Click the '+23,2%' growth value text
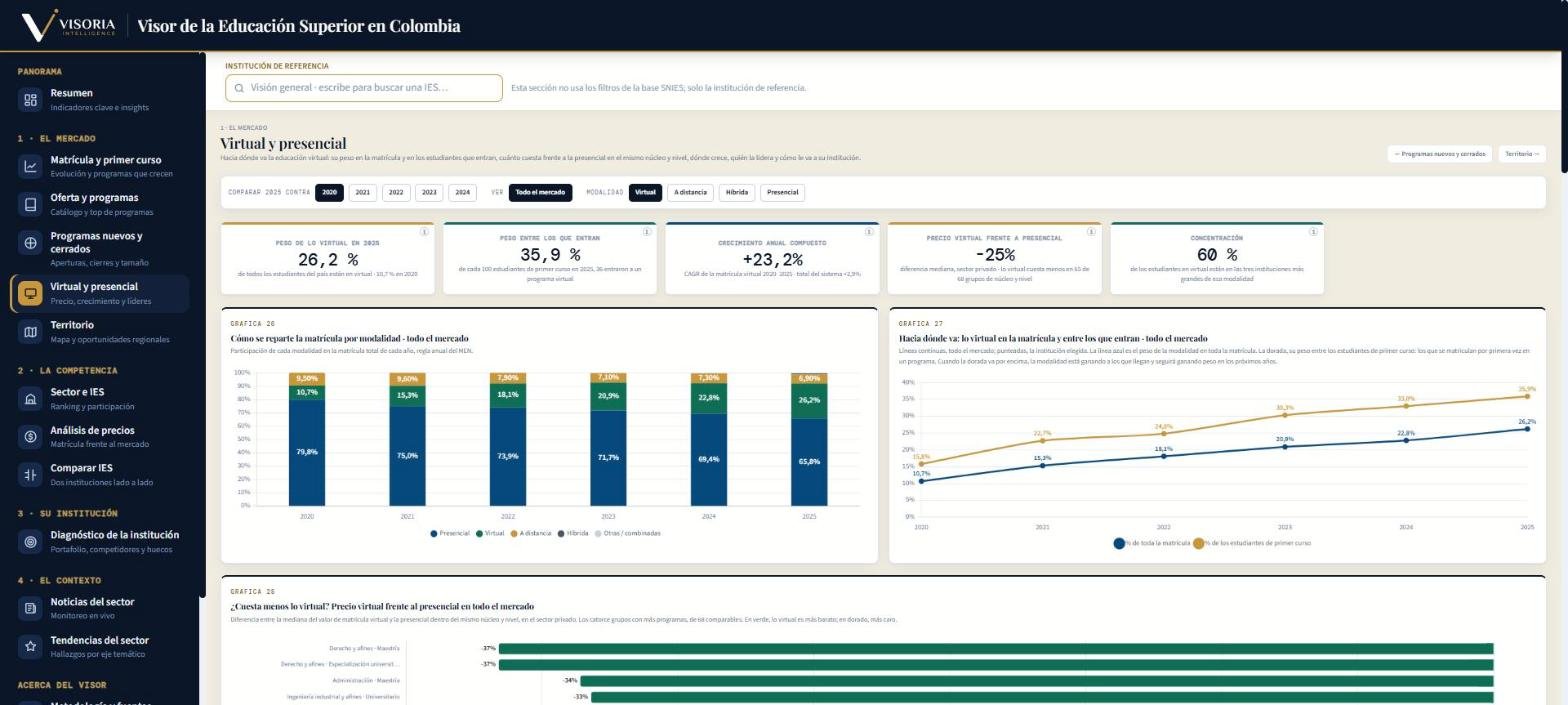This screenshot has height=705, width=1568. point(772,260)
